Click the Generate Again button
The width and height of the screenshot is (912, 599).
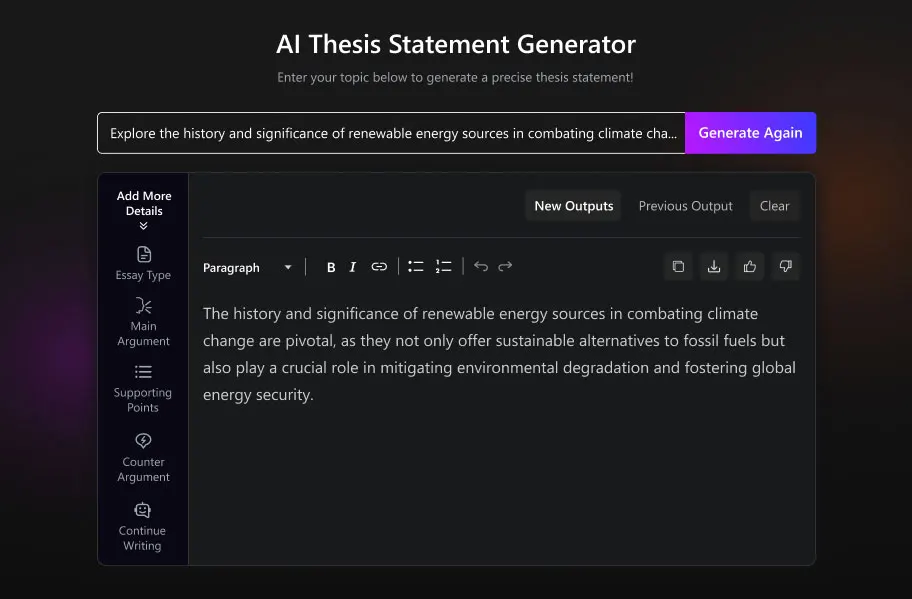750,133
